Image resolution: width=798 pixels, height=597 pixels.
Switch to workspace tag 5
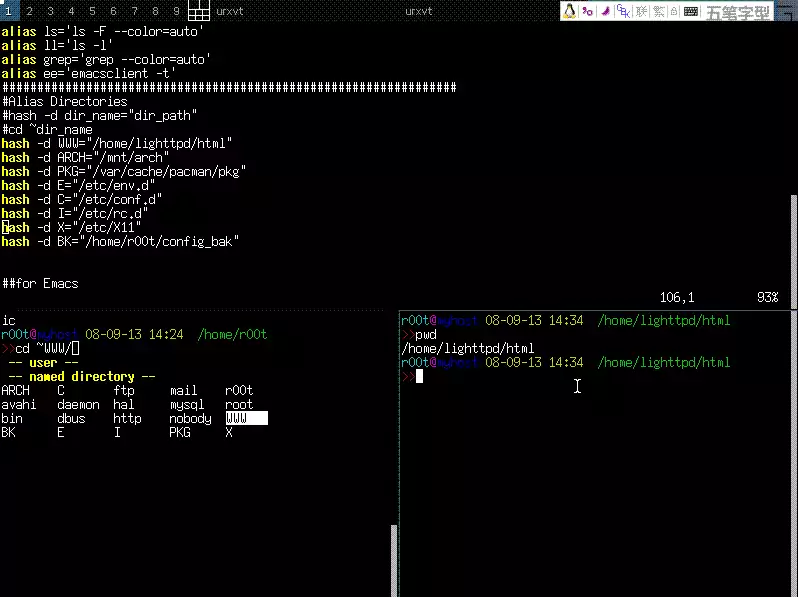[x=93, y=11]
